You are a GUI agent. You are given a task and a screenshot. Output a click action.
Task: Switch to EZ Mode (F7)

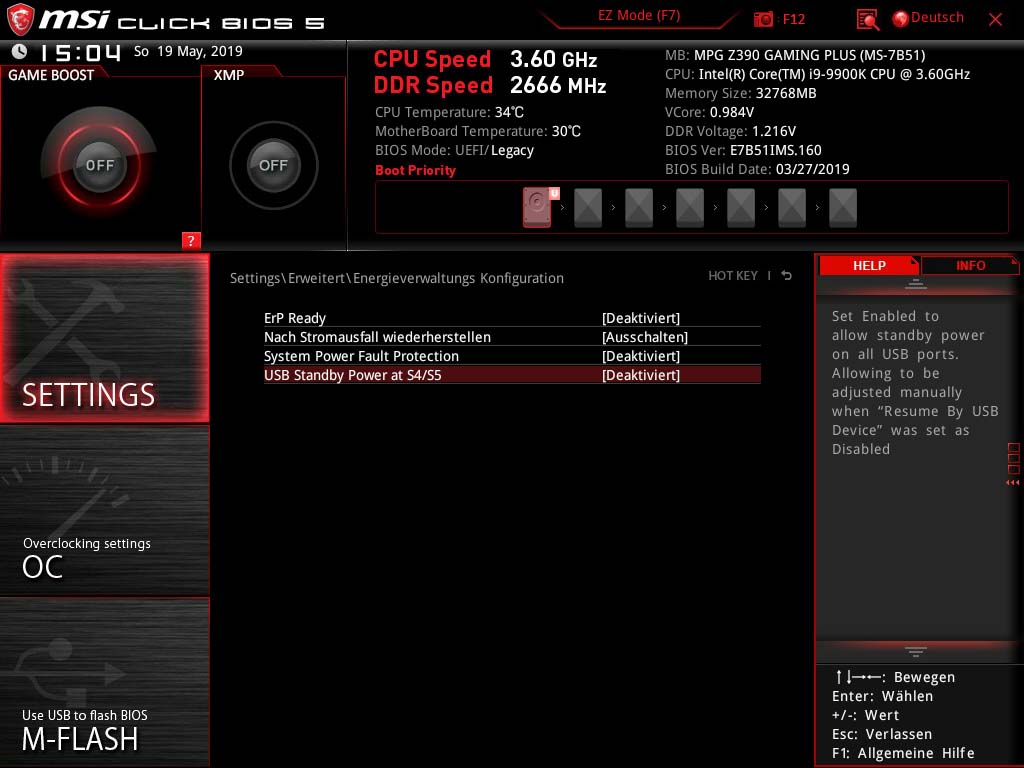click(639, 16)
